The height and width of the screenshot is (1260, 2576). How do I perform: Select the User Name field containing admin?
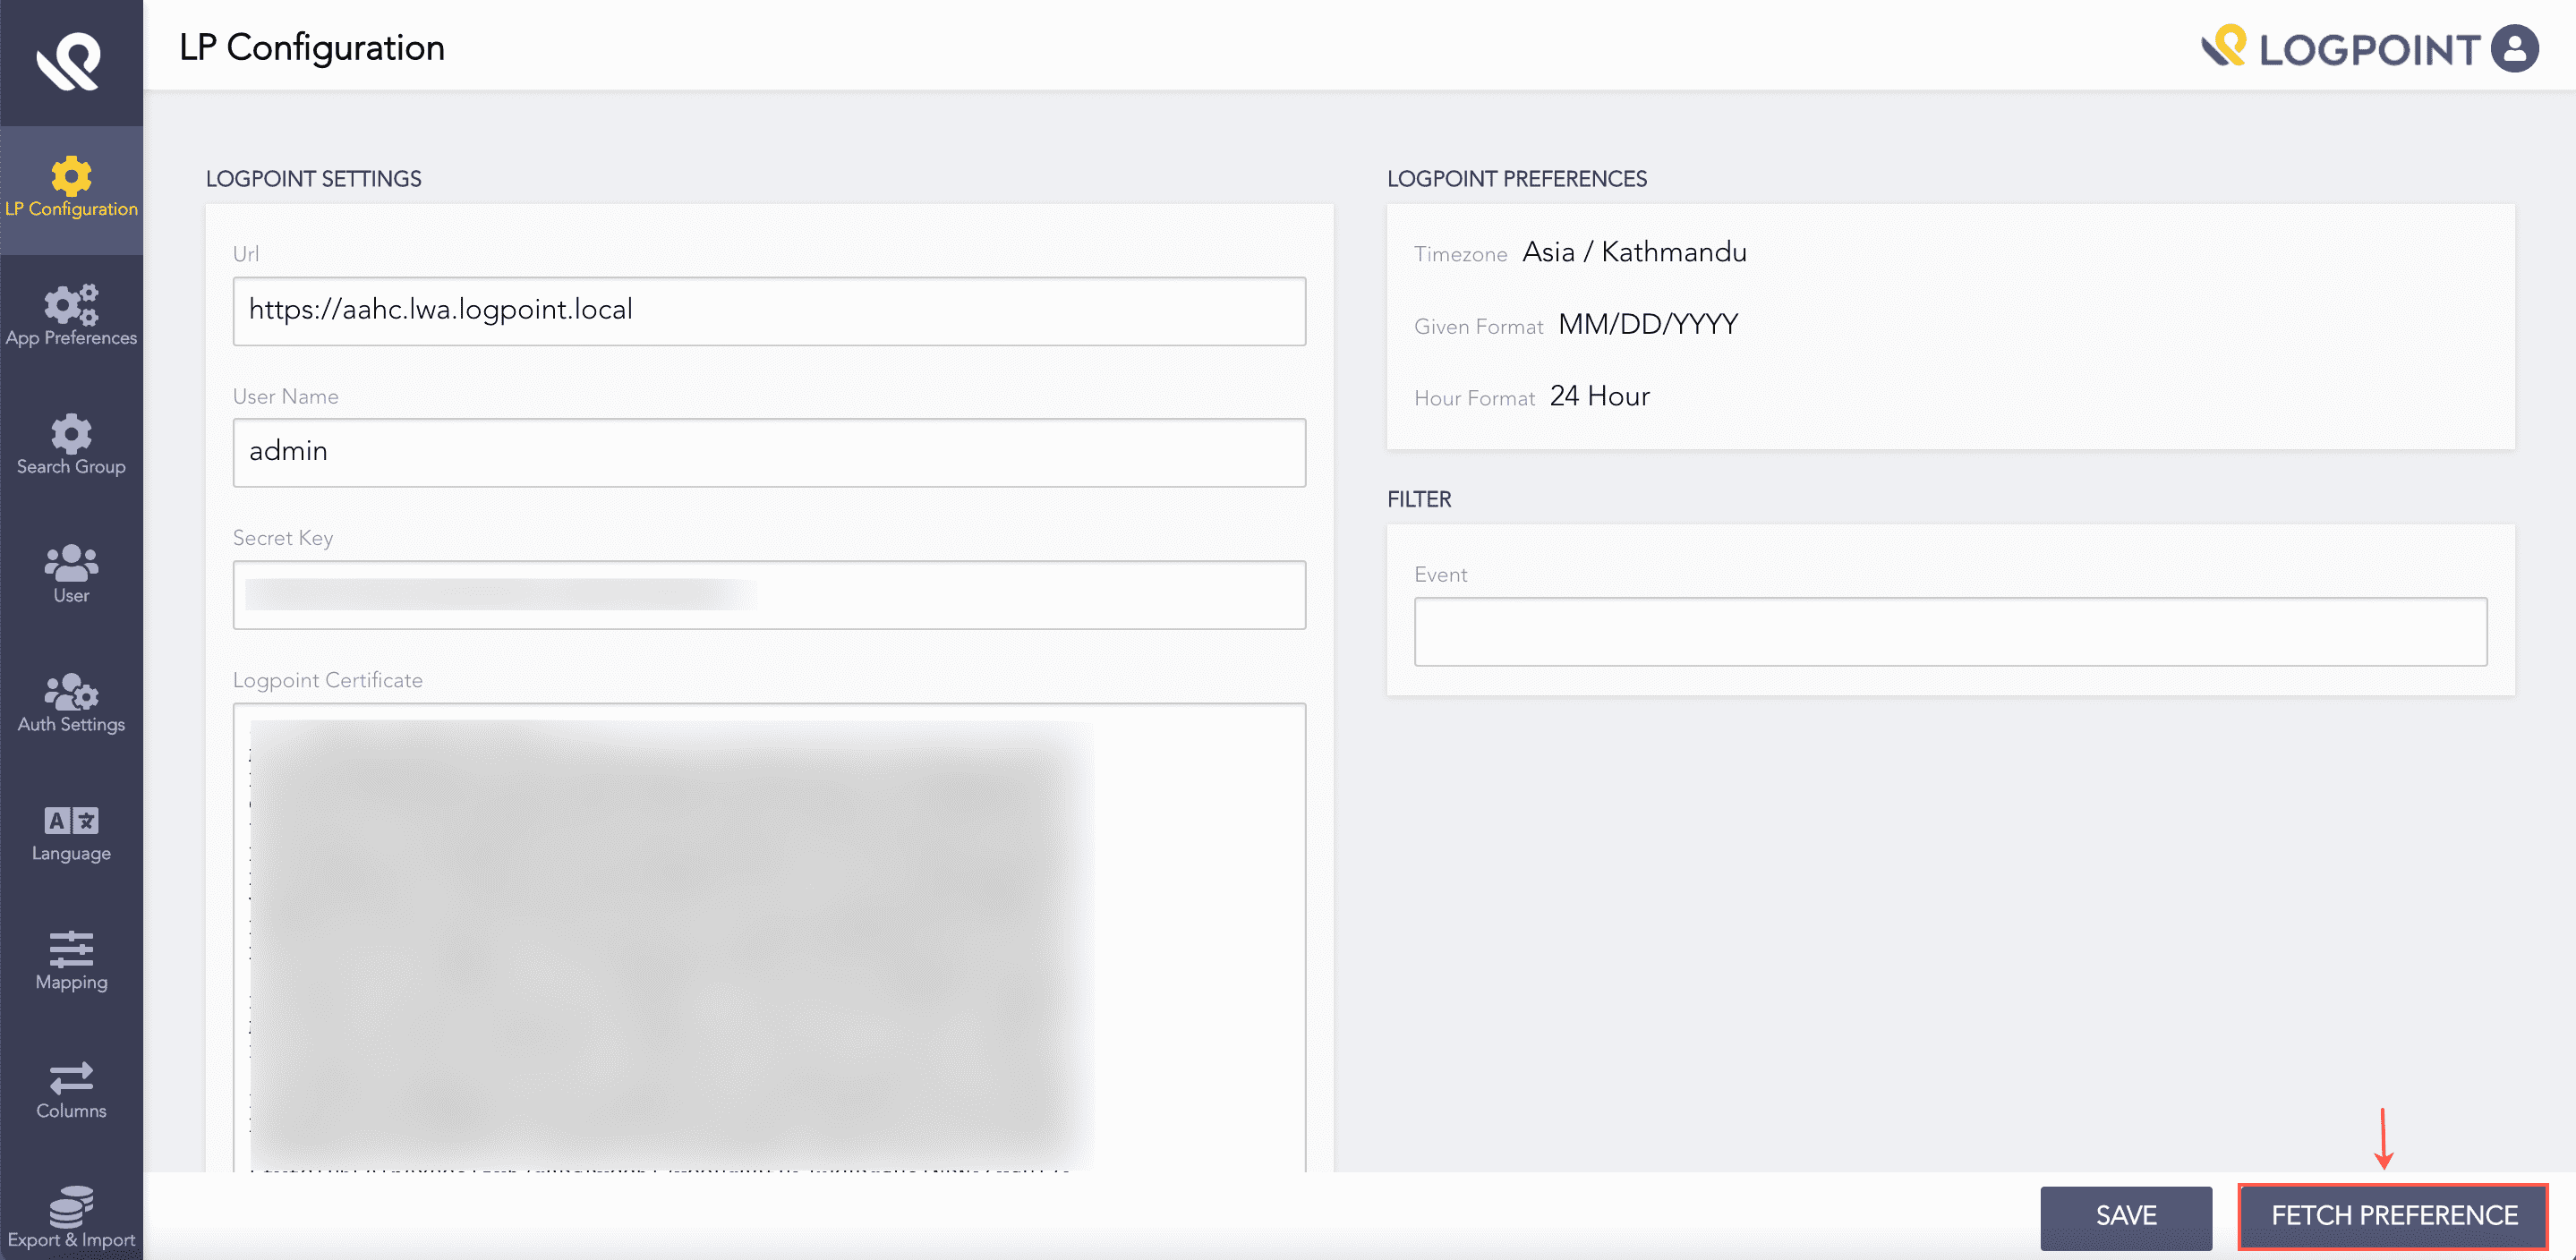[x=768, y=452]
